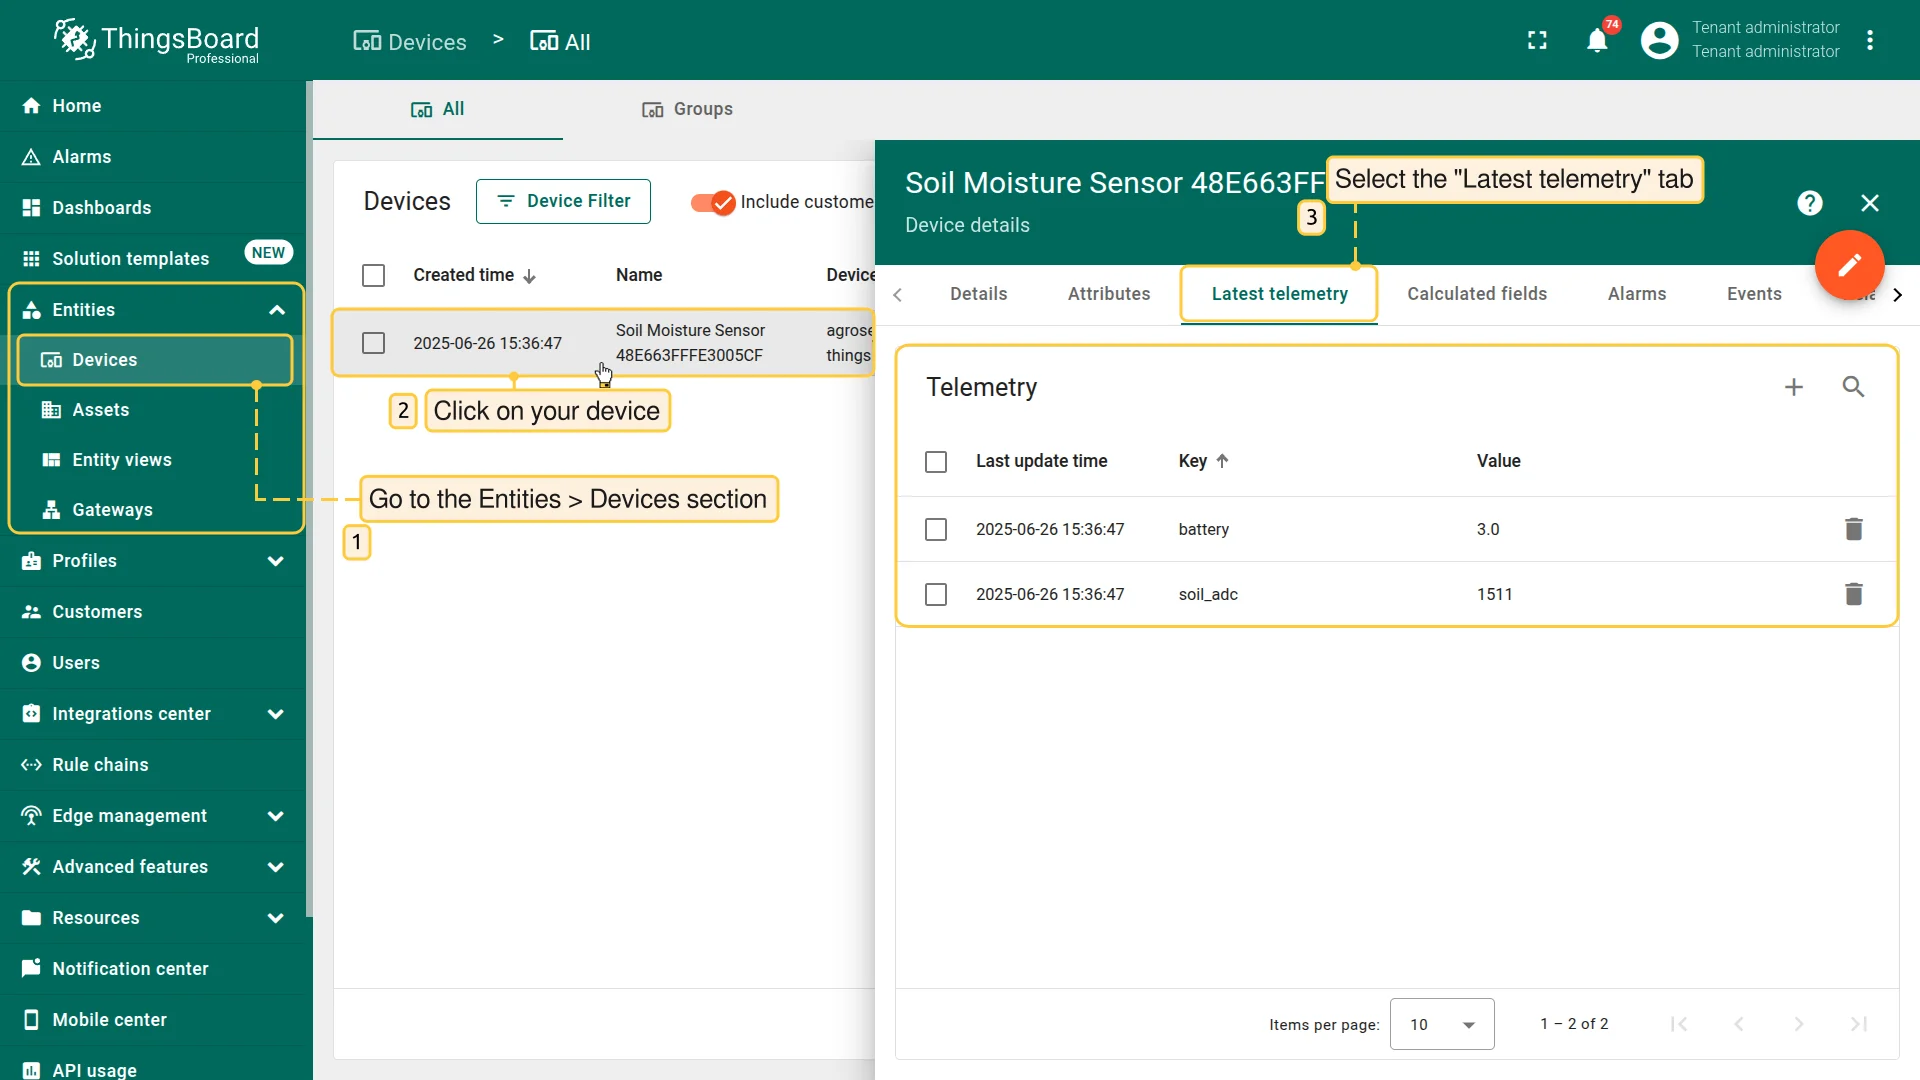Open Assets under Entities
The height and width of the screenshot is (1080, 1920).
click(155, 410)
